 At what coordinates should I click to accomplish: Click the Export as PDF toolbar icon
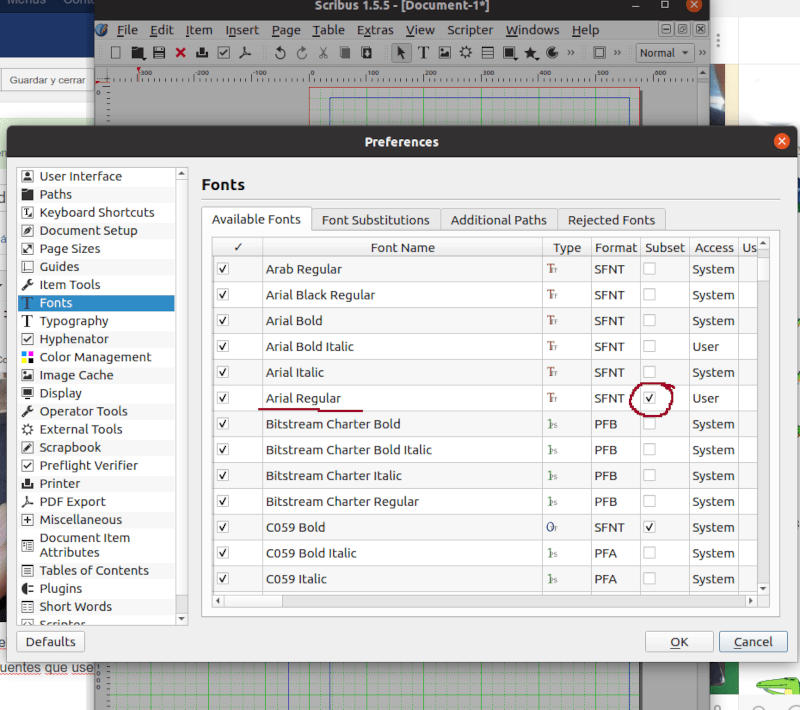(x=245, y=53)
